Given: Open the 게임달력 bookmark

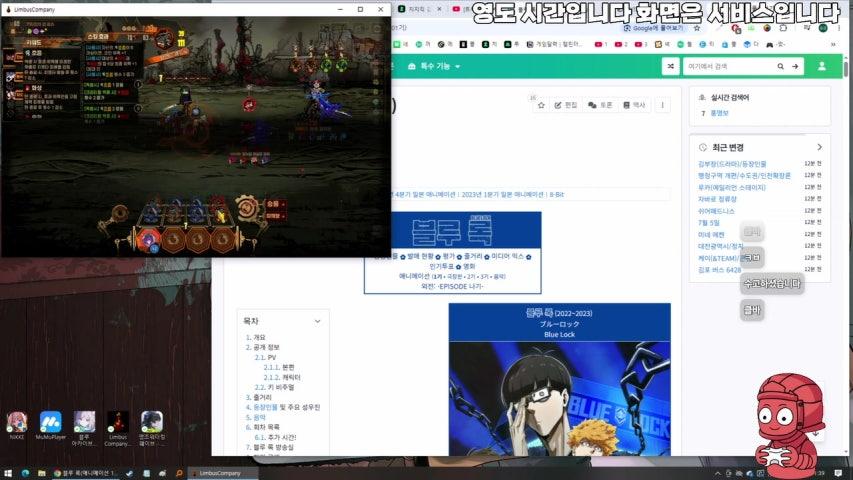Looking at the screenshot, I should click(554, 44).
